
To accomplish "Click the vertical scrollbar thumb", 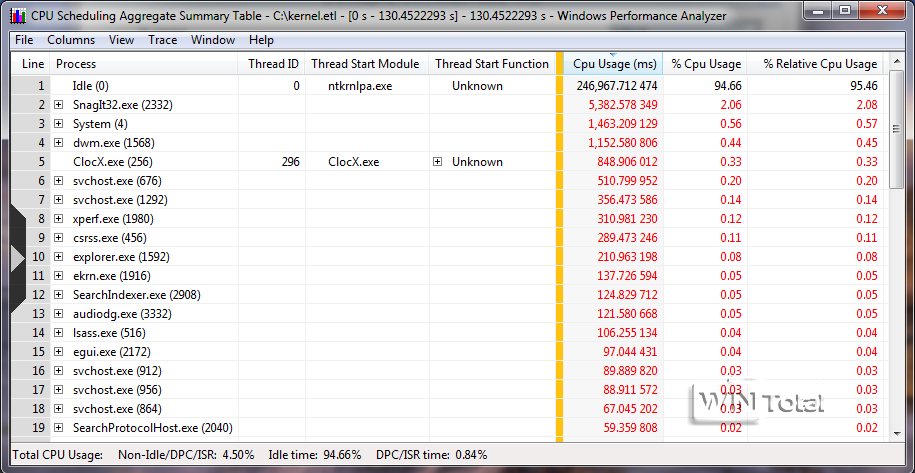I will click(x=897, y=128).
